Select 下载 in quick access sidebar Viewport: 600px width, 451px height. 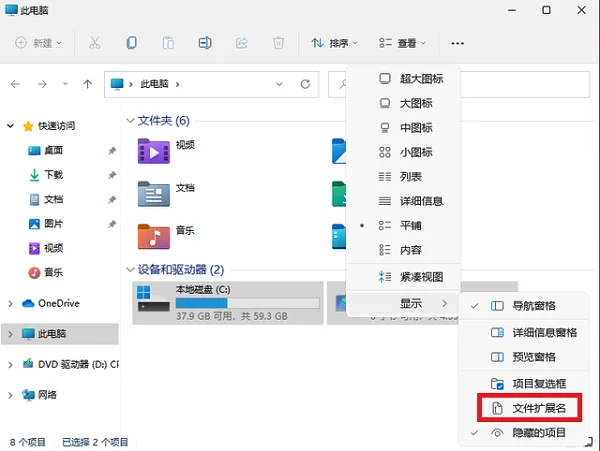point(52,175)
